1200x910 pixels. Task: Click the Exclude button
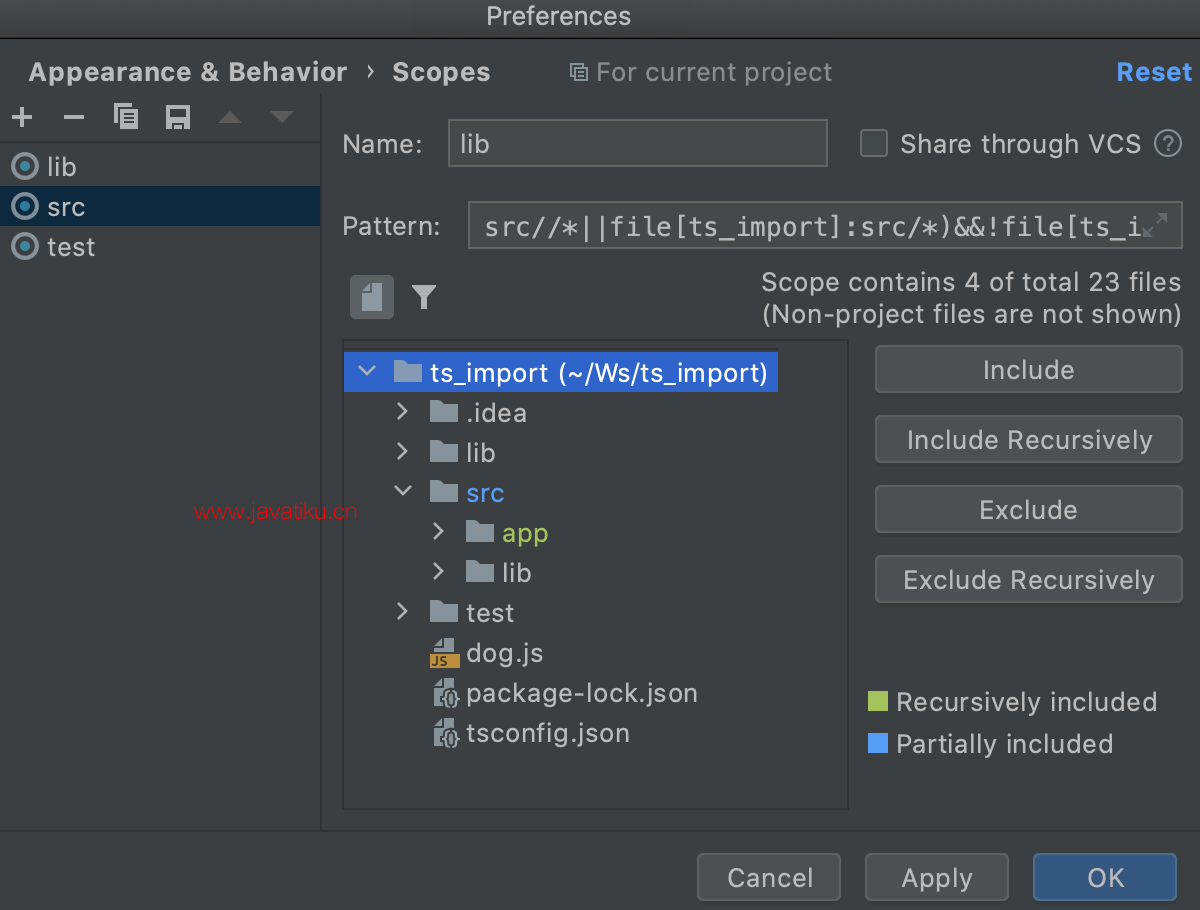tap(1029, 510)
